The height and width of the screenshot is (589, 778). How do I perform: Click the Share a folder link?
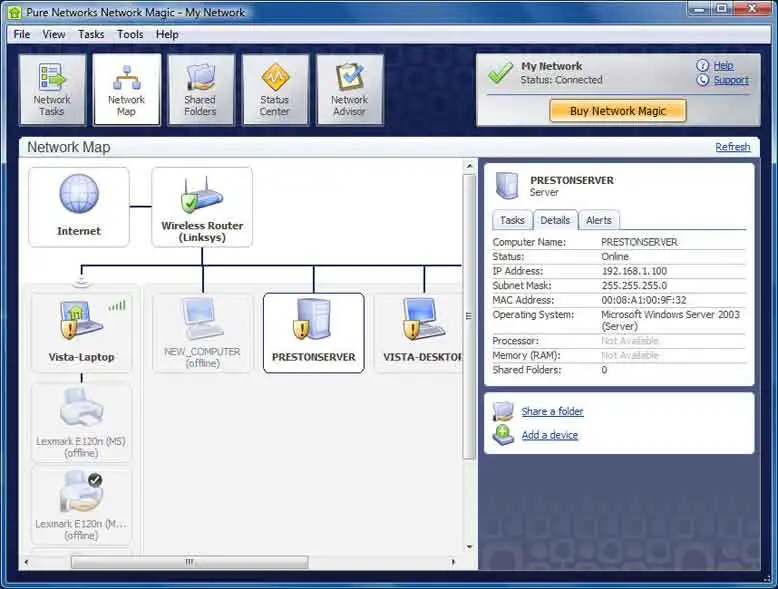point(552,411)
